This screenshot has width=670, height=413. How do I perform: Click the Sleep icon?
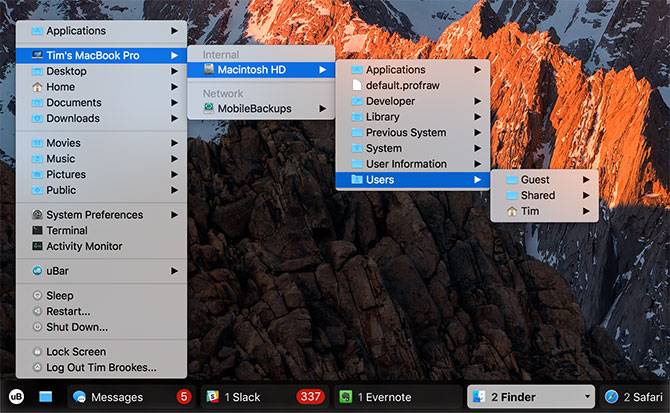coord(37,296)
